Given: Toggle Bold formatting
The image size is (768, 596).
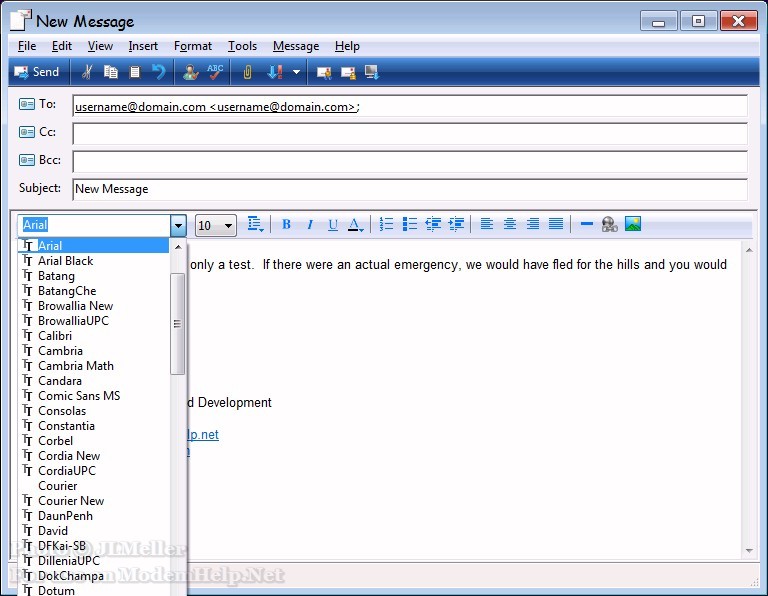Looking at the screenshot, I should click(x=286, y=225).
